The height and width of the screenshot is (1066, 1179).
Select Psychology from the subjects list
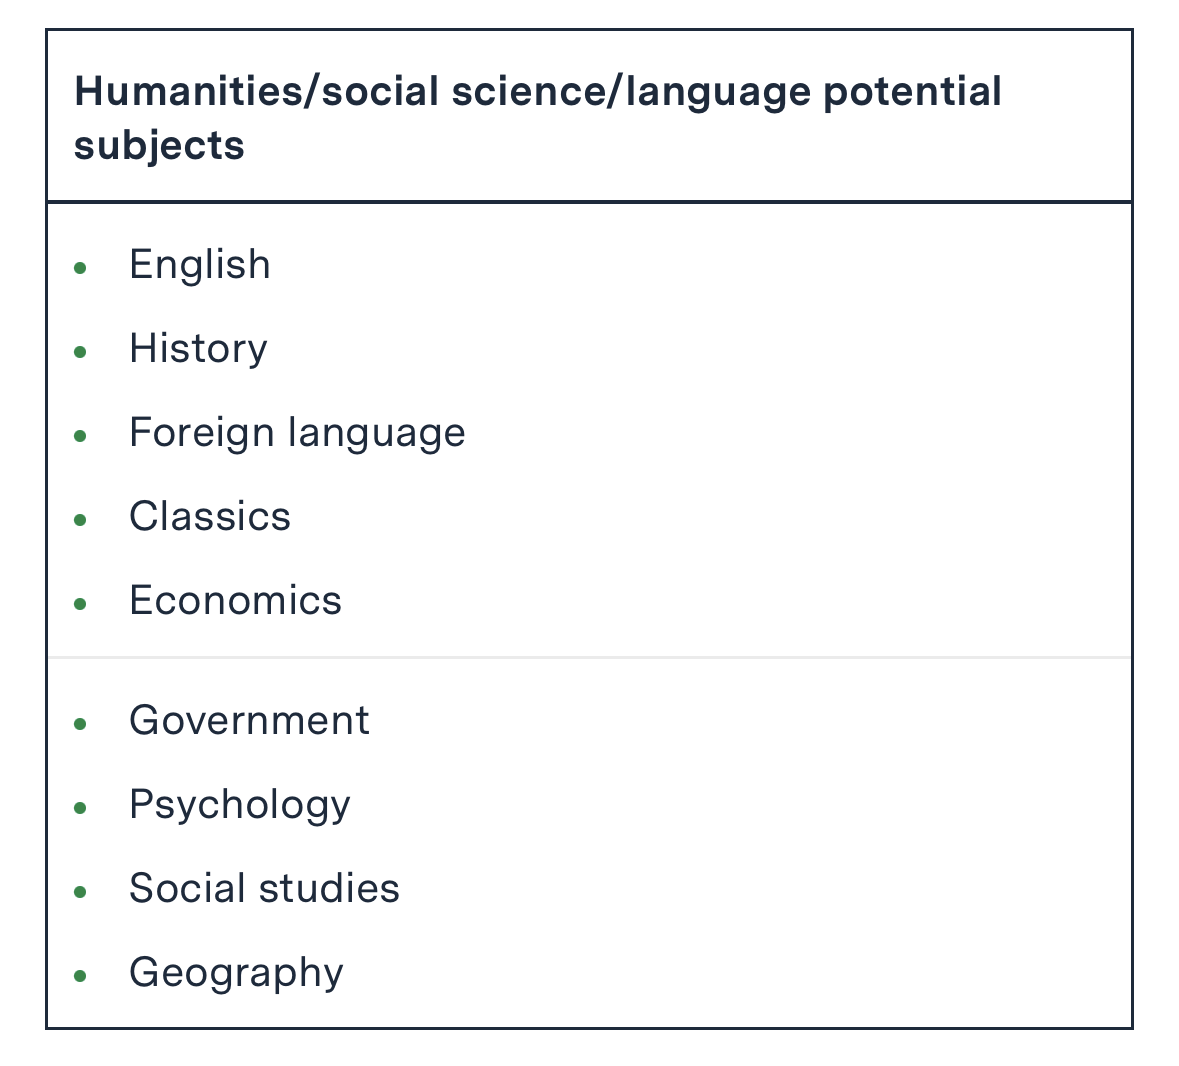point(240,805)
